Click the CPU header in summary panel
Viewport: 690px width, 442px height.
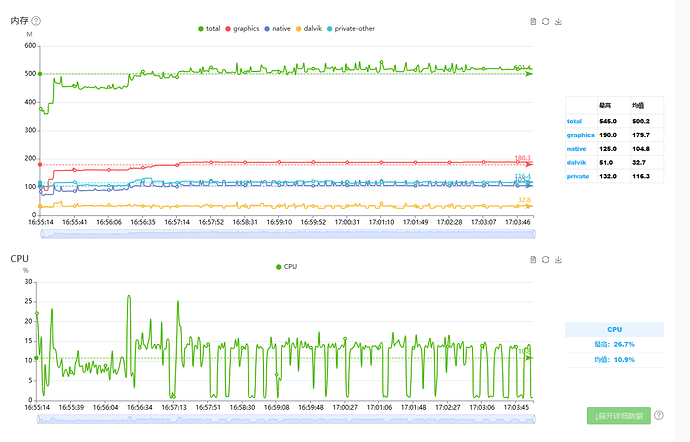tap(614, 329)
